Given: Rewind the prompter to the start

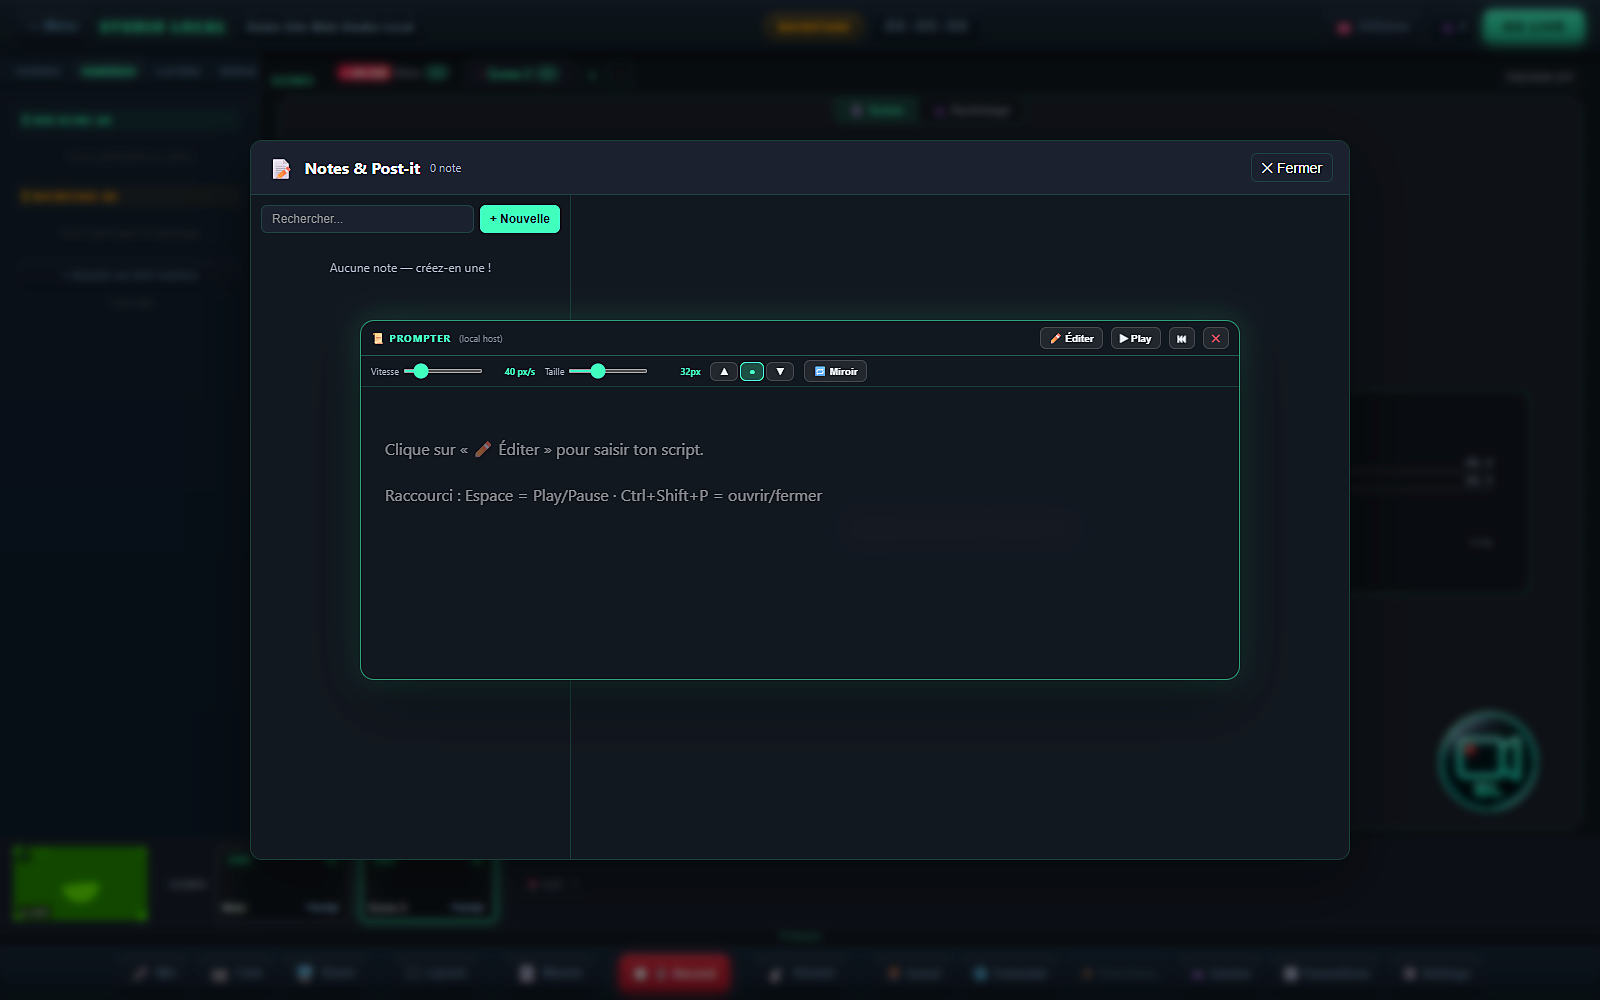Looking at the screenshot, I should click(1182, 339).
